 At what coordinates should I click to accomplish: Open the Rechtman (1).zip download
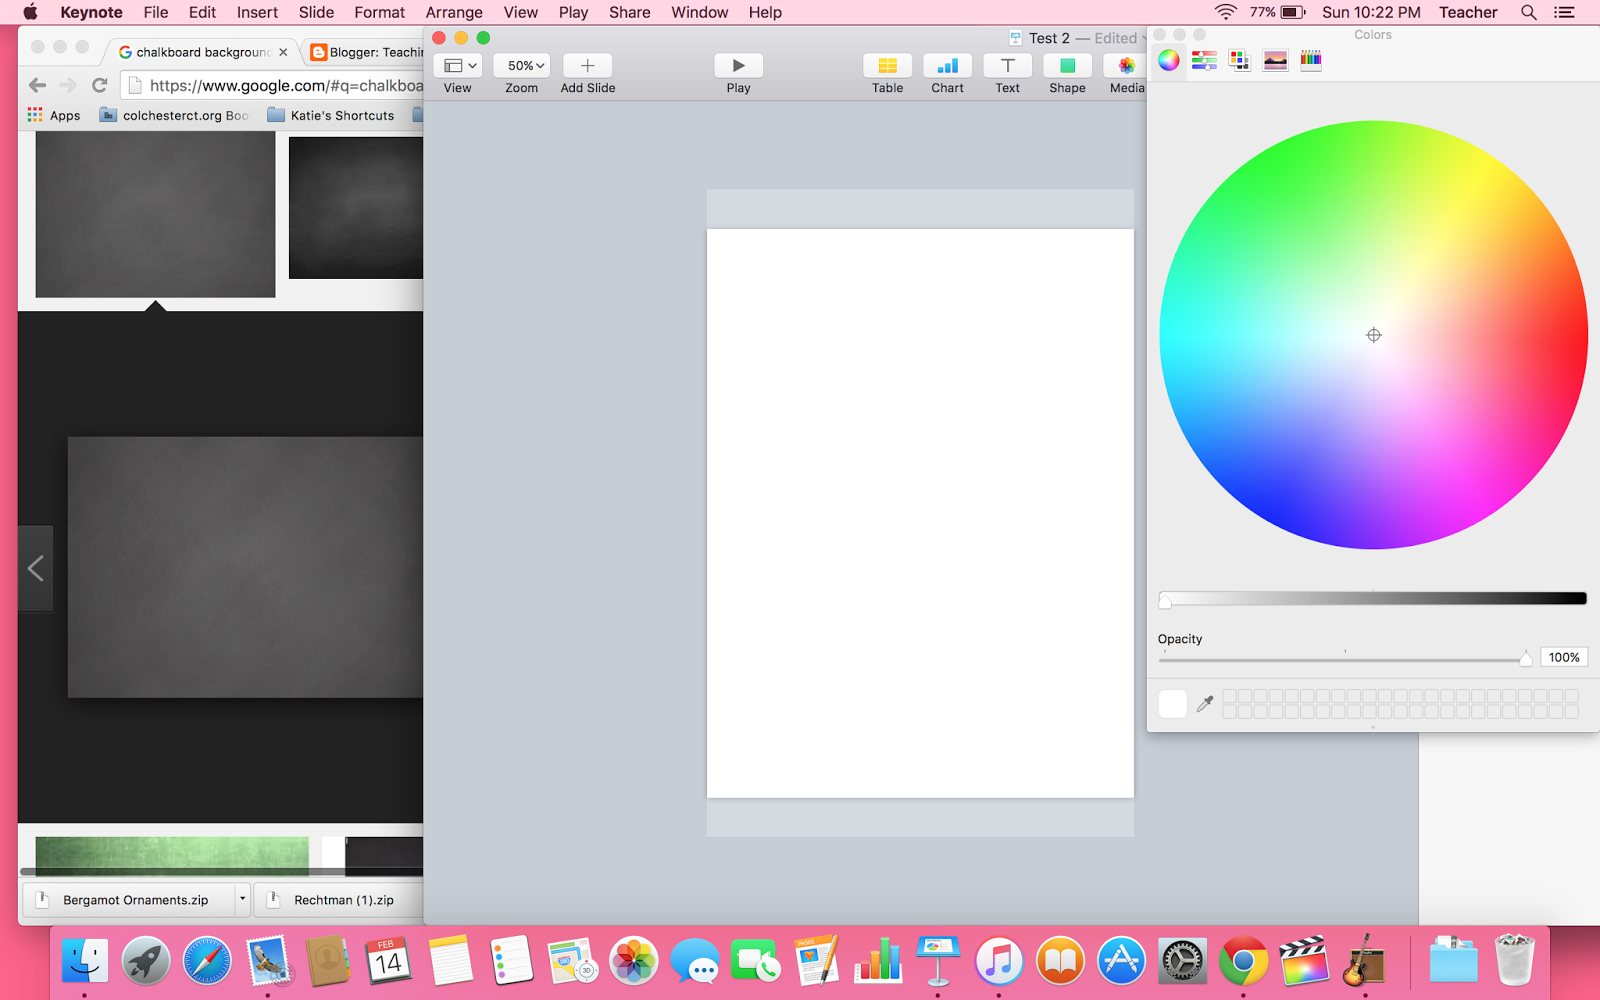point(338,899)
